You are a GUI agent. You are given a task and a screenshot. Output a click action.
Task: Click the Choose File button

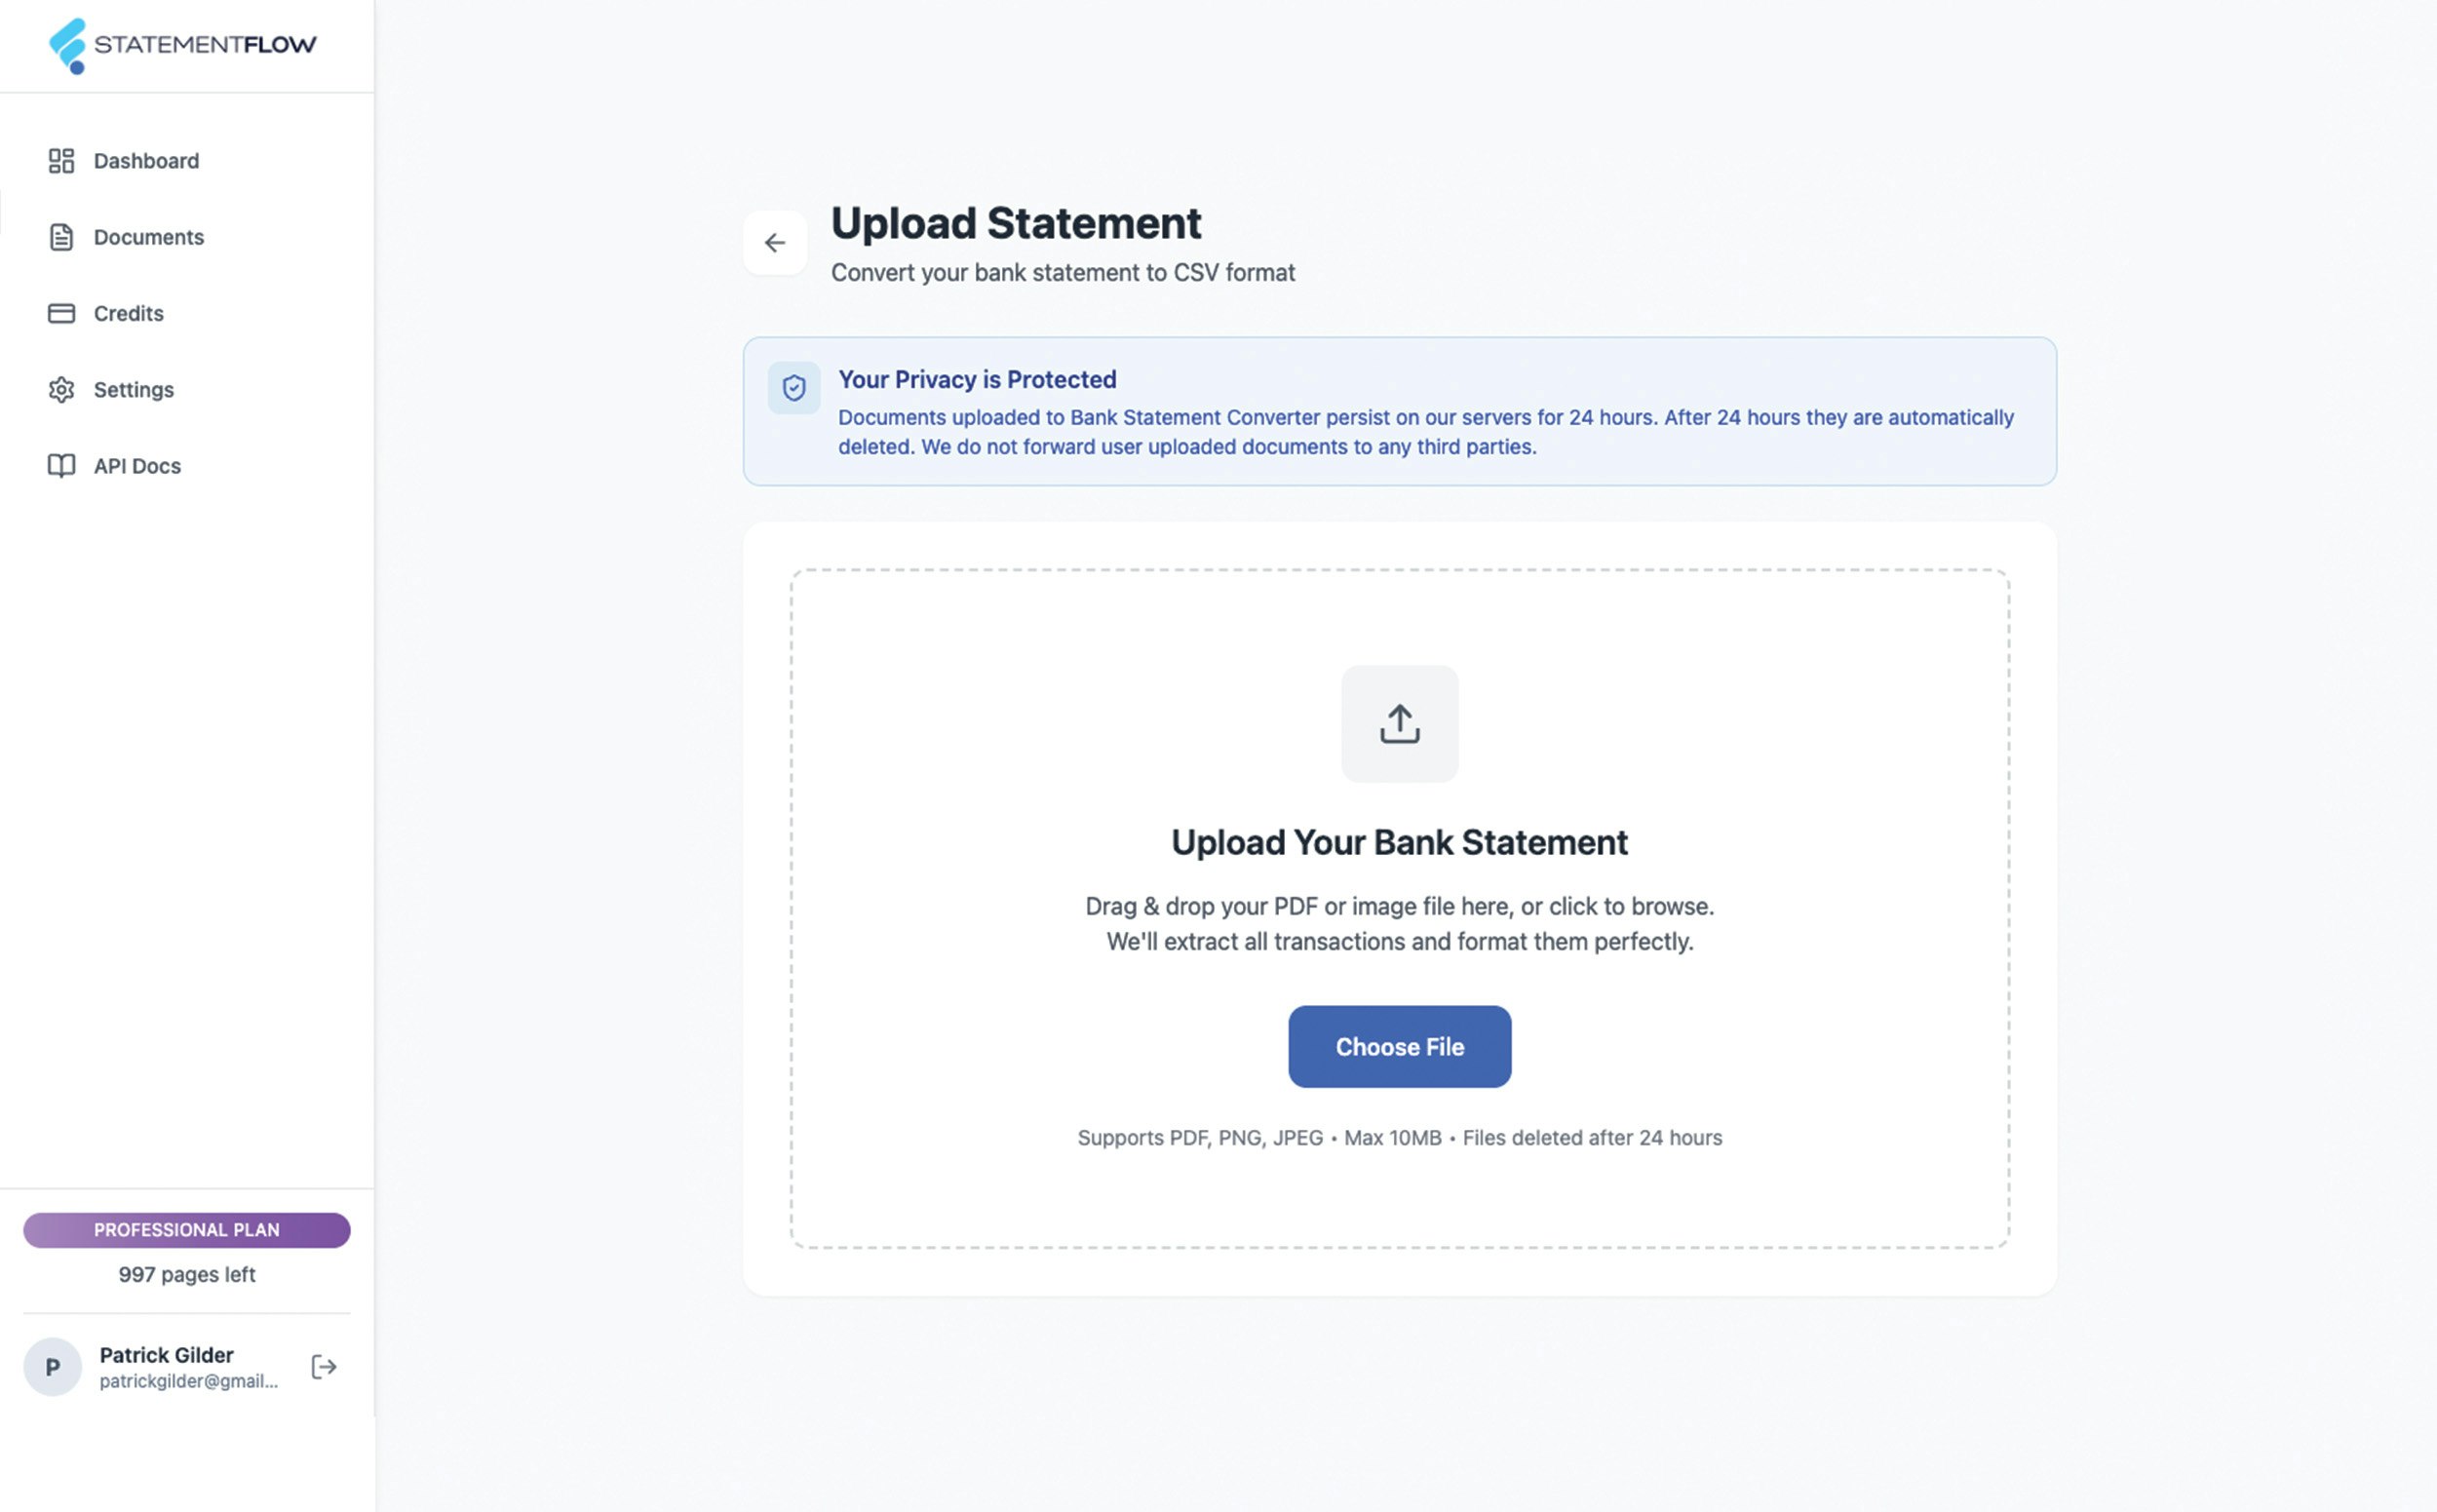(x=1399, y=1046)
